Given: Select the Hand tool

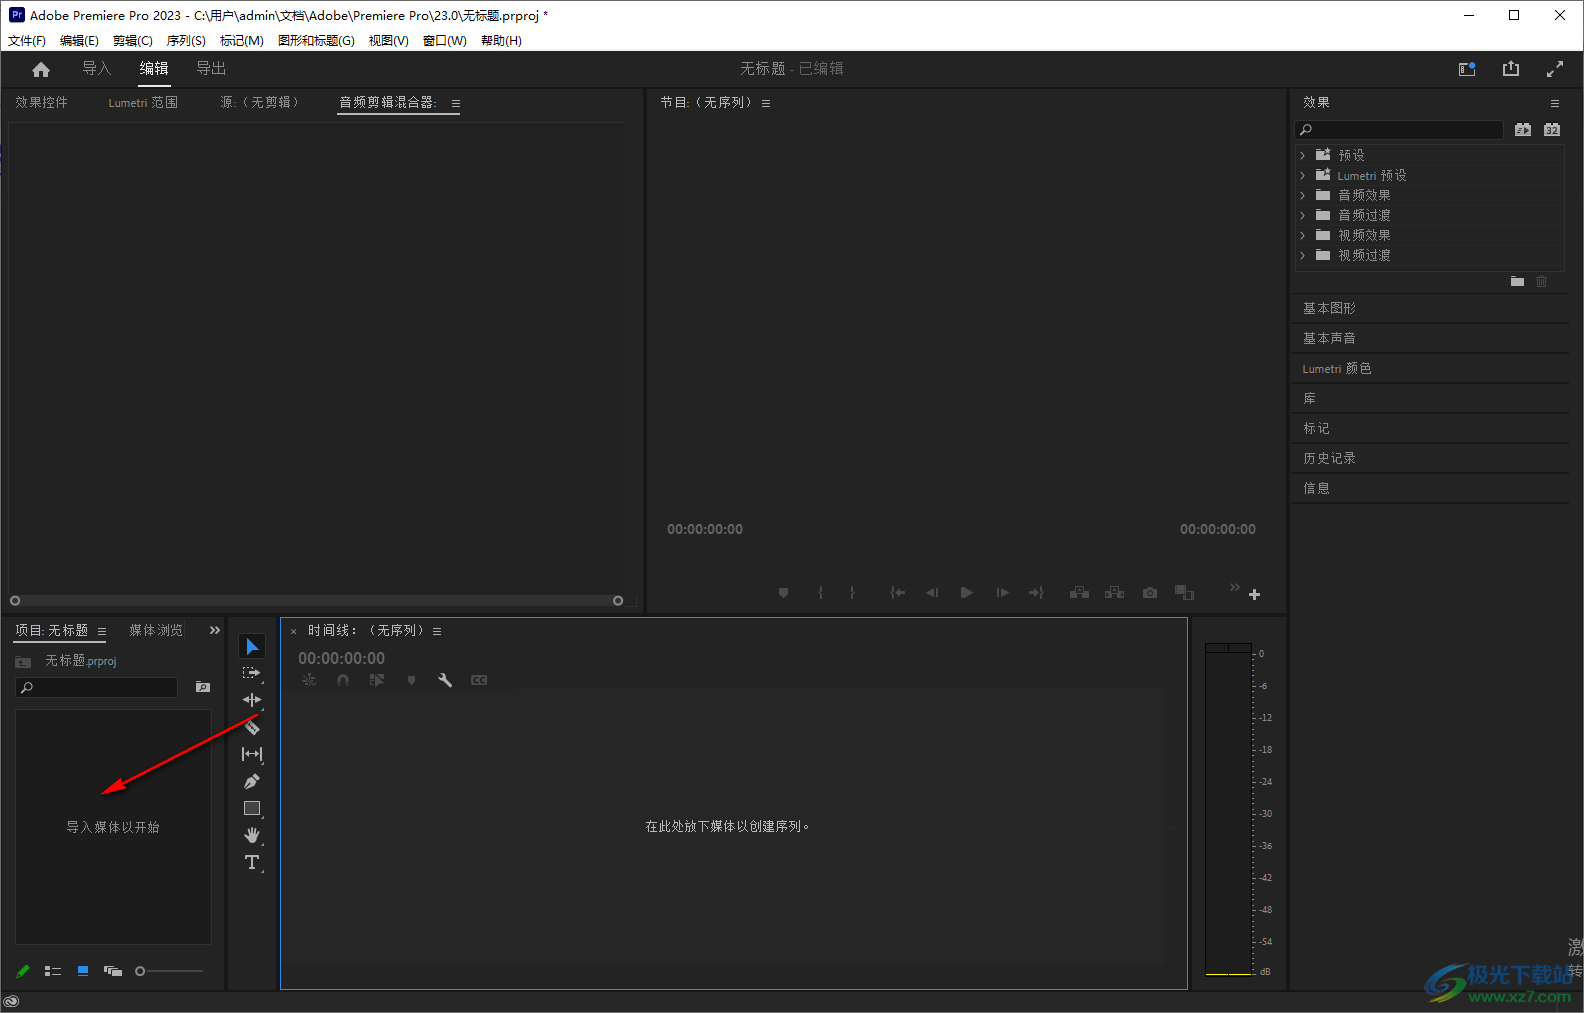Looking at the screenshot, I should 252,835.
